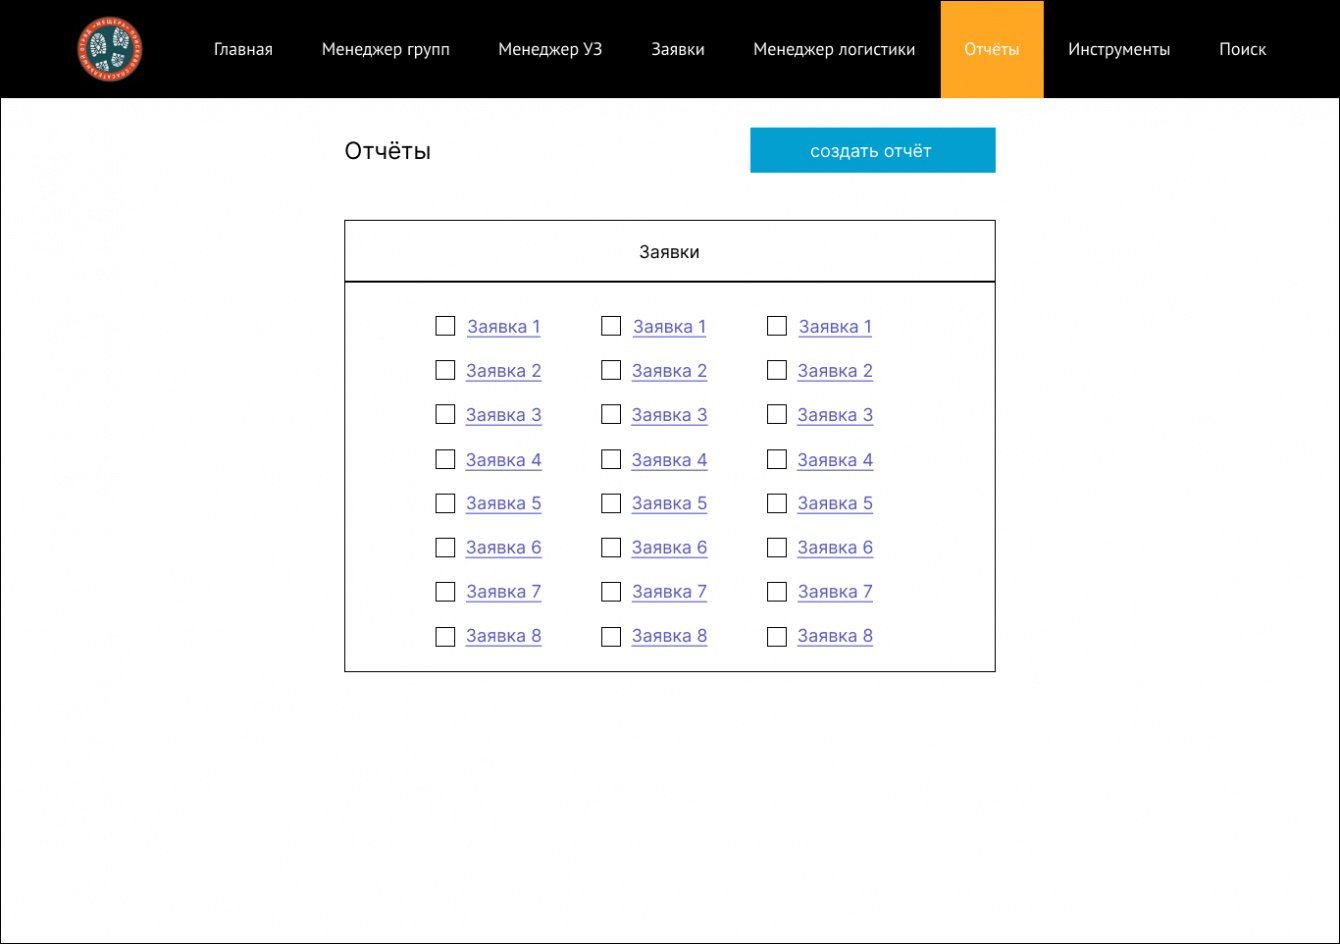
Task: Open the Заявка 5 link in the middle column
Action: coord(670,504)
